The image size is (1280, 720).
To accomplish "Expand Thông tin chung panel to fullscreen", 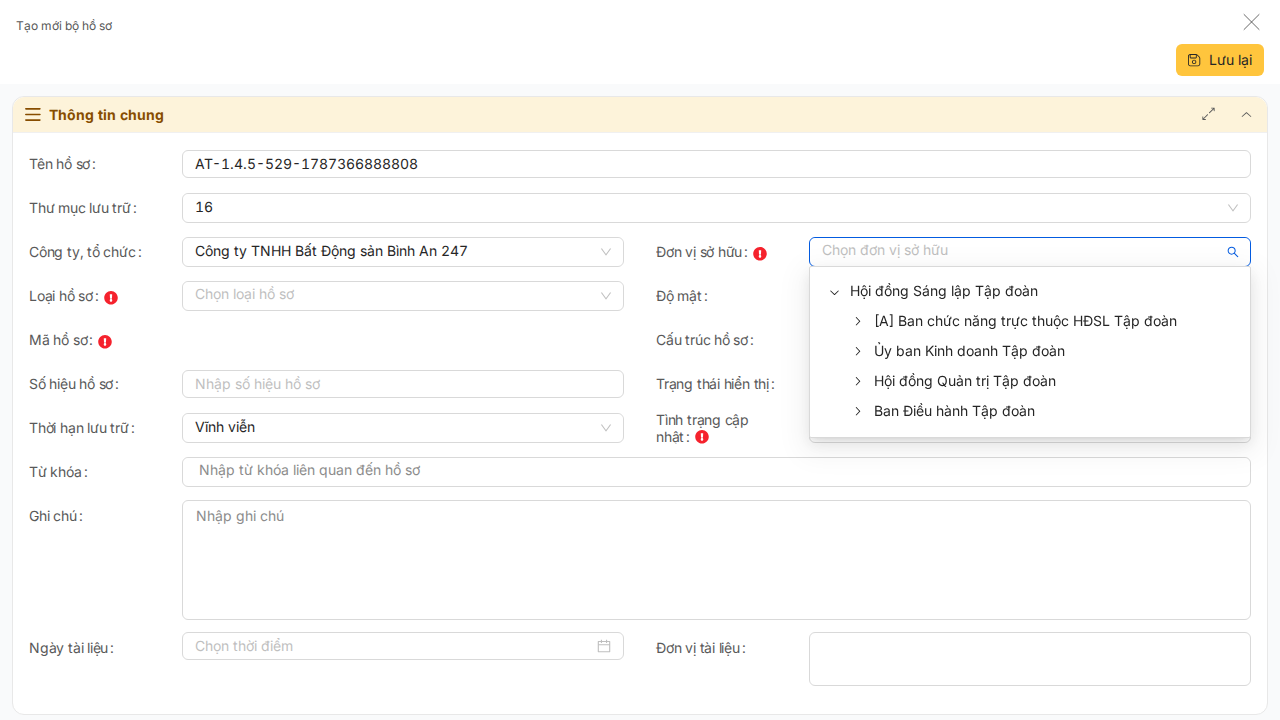I will click(1209, 114).
